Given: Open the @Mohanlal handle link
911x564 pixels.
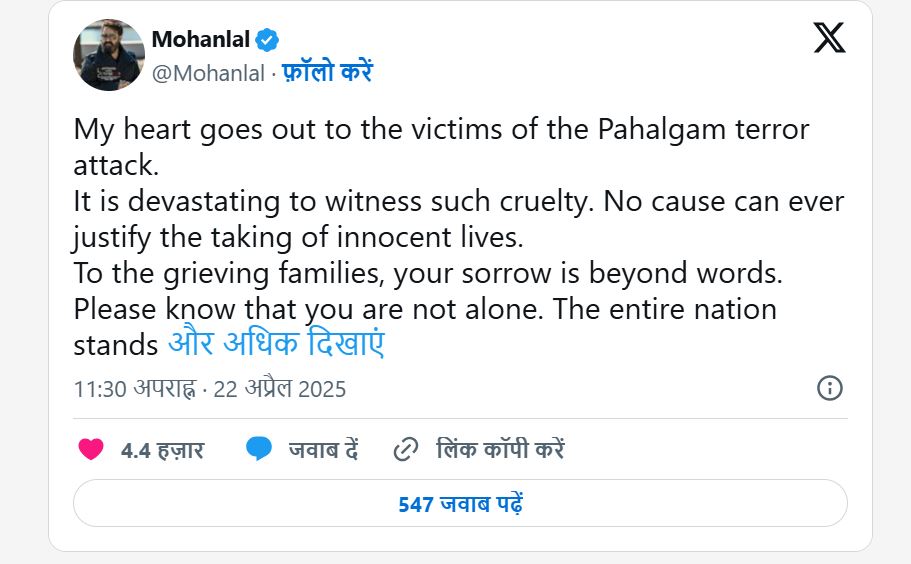Looking at the screenshot, I should coord(208,74).
